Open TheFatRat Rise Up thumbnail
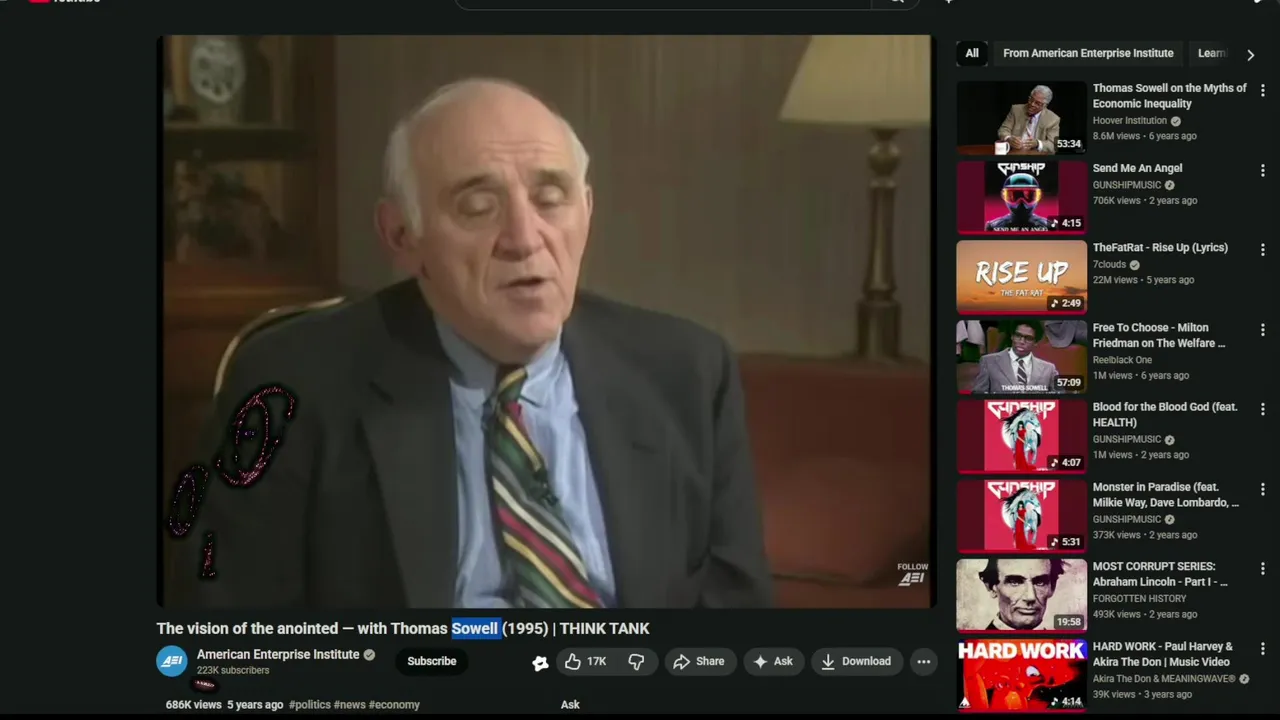The height and width of the screenshot is (720, 1280). click(x=1021, y=277)
